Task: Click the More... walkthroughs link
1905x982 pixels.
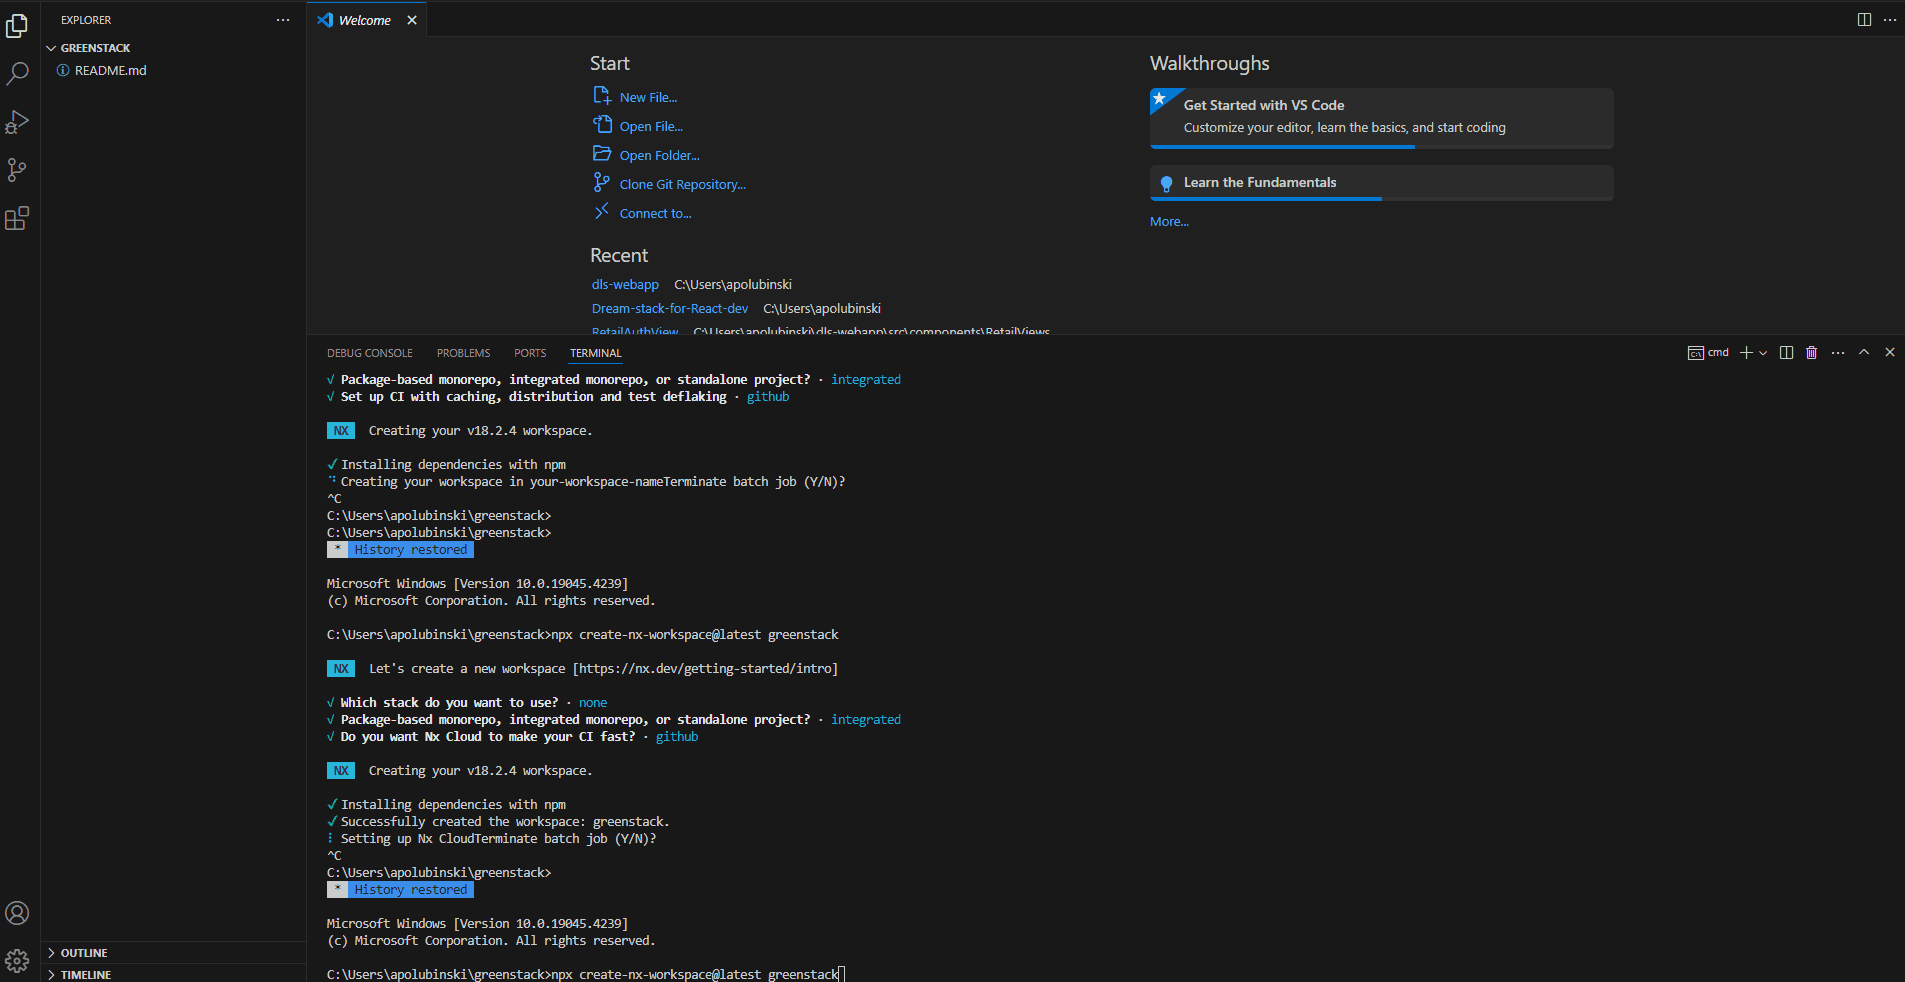Action: click(x=1169, y=222)
